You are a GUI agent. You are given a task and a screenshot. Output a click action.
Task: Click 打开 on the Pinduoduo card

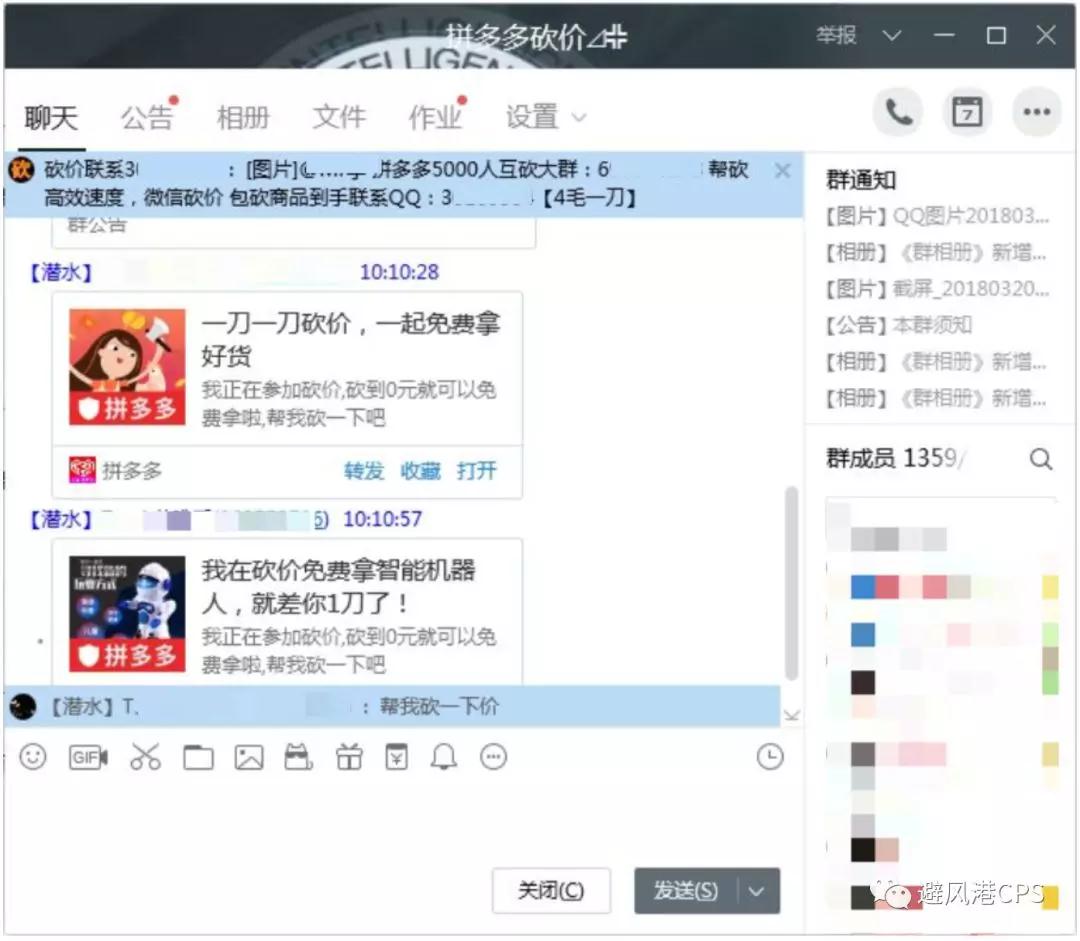coord(477,471)
